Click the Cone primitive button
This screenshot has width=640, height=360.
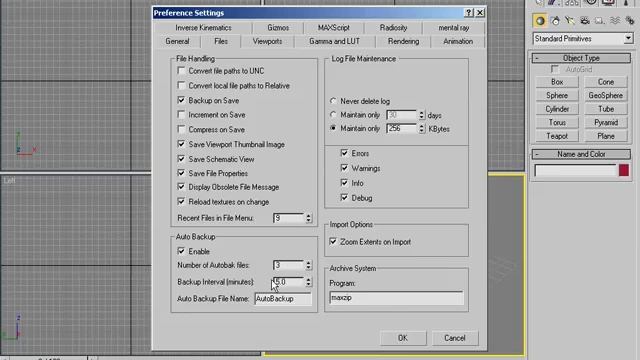pos(606,82)
